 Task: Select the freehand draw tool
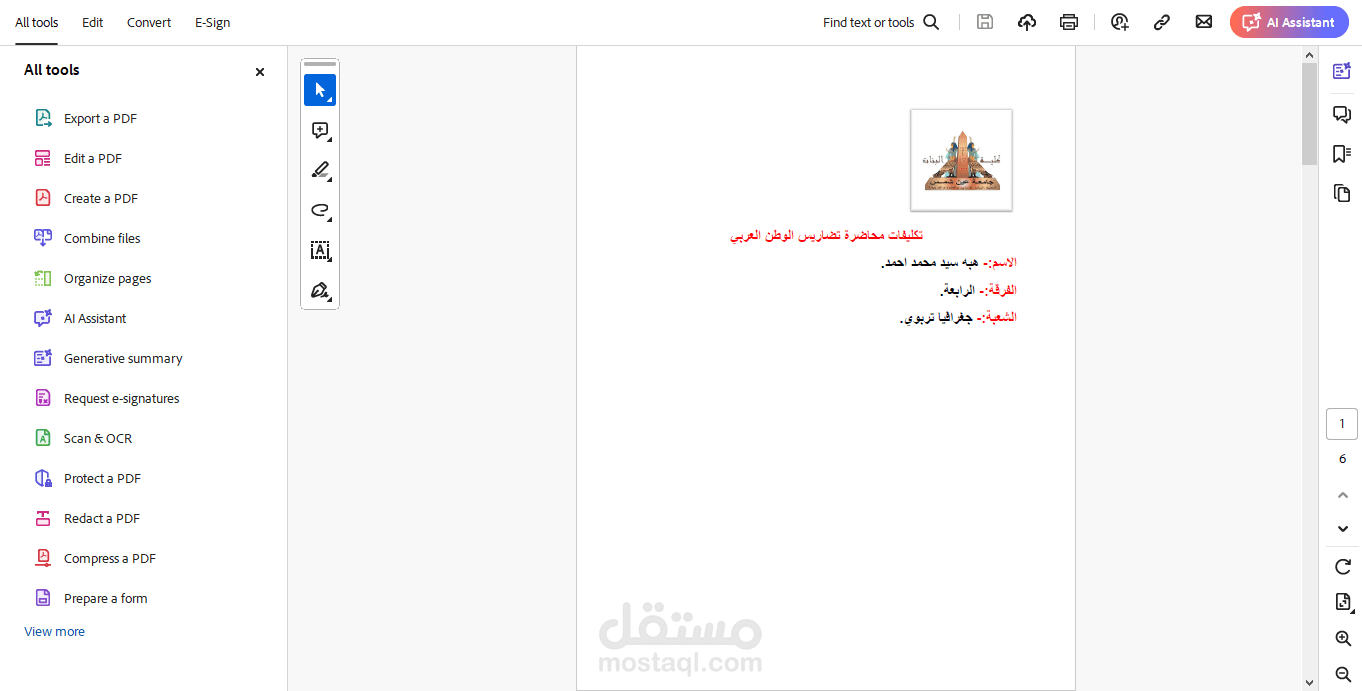[x=320, y=210]
